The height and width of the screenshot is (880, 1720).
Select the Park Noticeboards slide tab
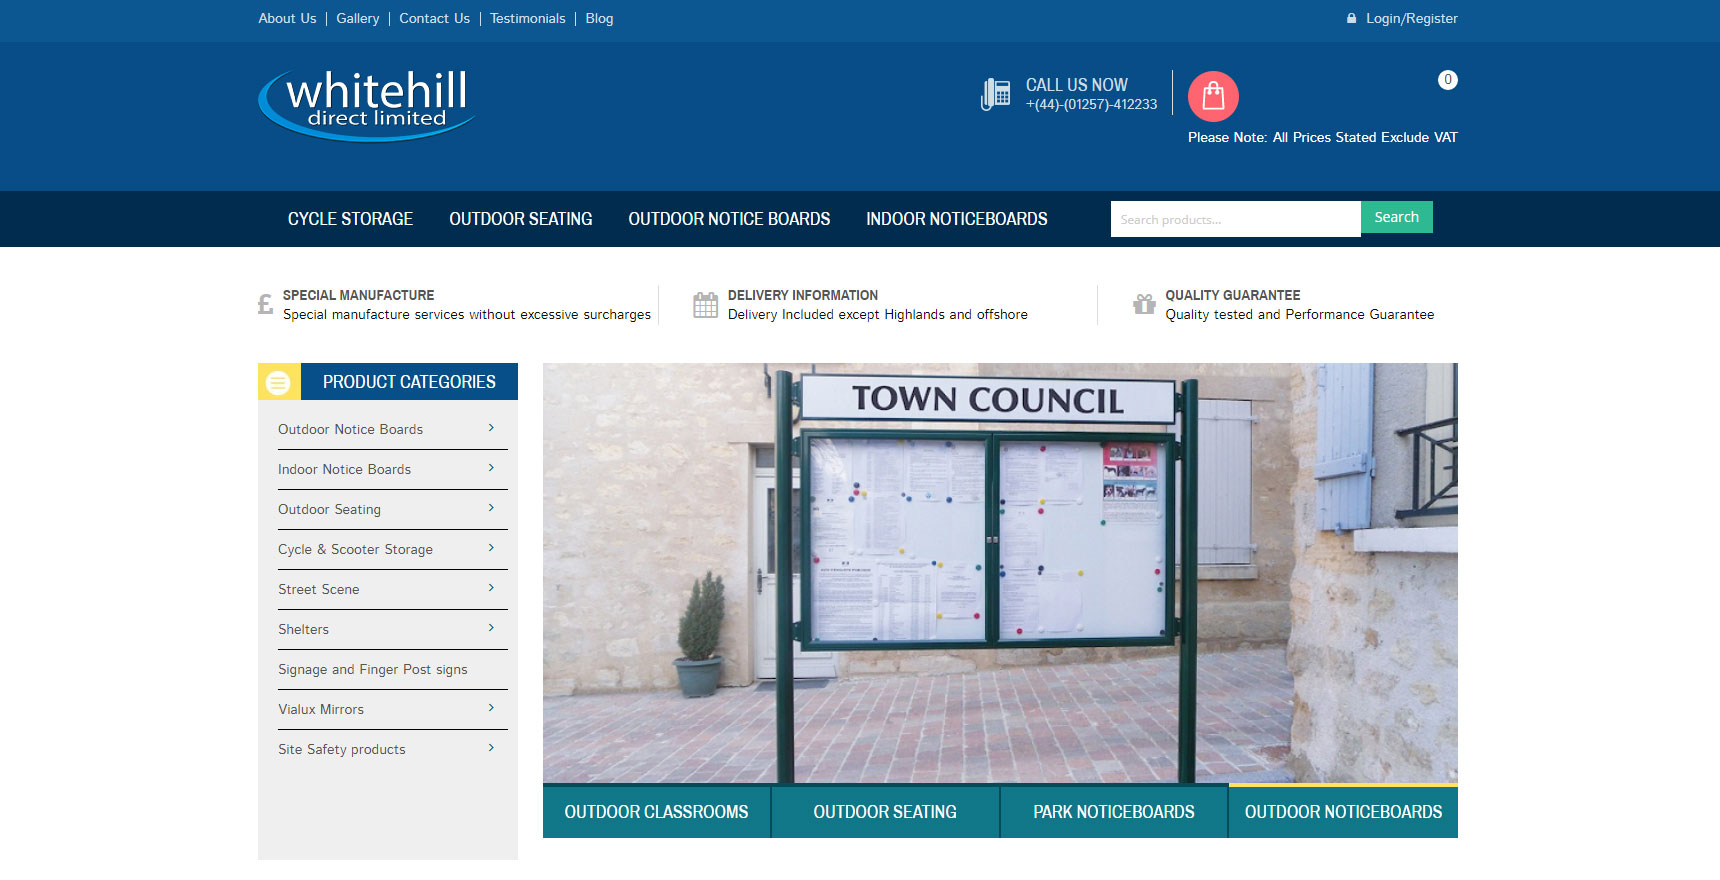(1113, 812)
